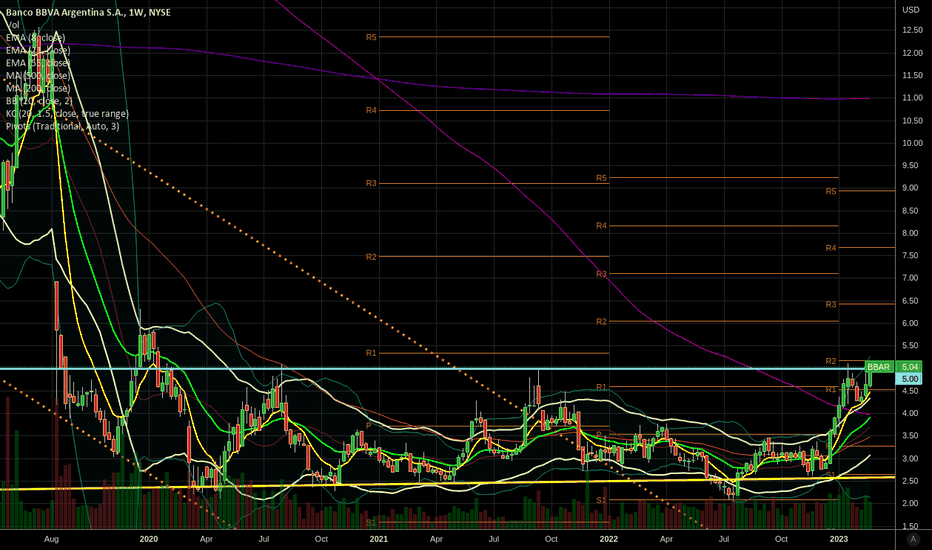Click the 9.00 price axis label

tap(911, 188)
